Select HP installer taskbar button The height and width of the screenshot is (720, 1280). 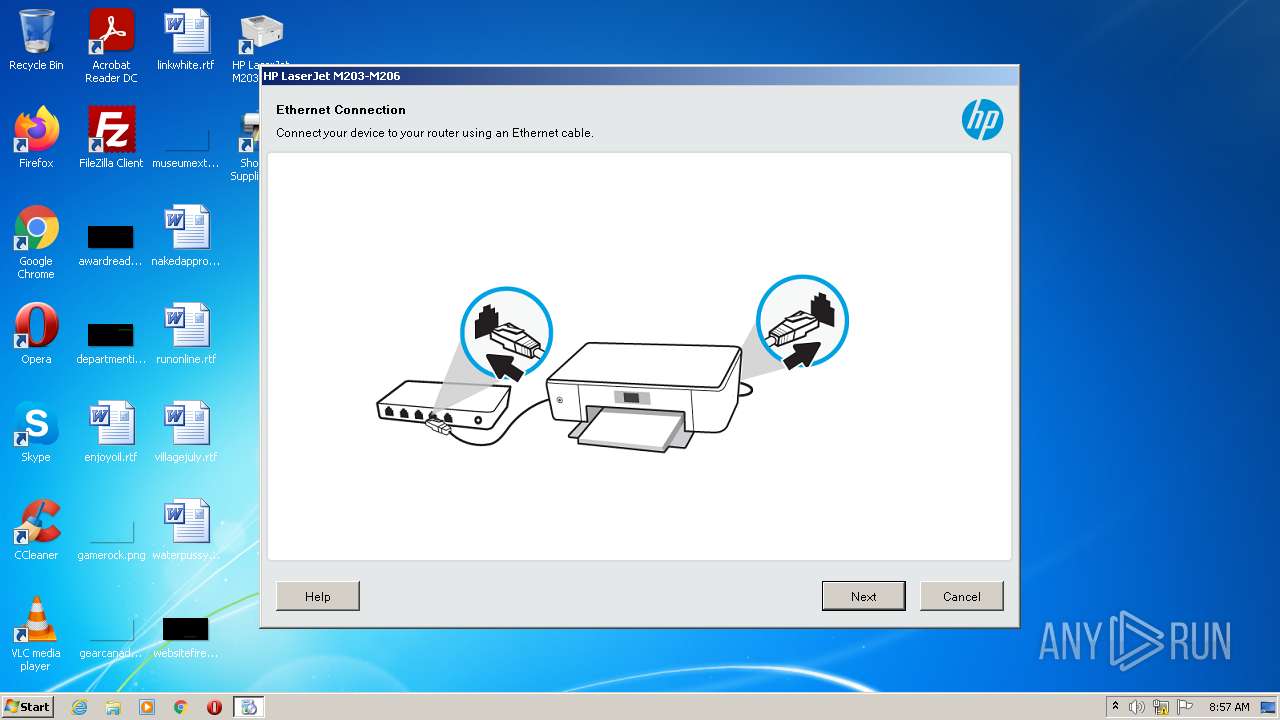(249, 707)
